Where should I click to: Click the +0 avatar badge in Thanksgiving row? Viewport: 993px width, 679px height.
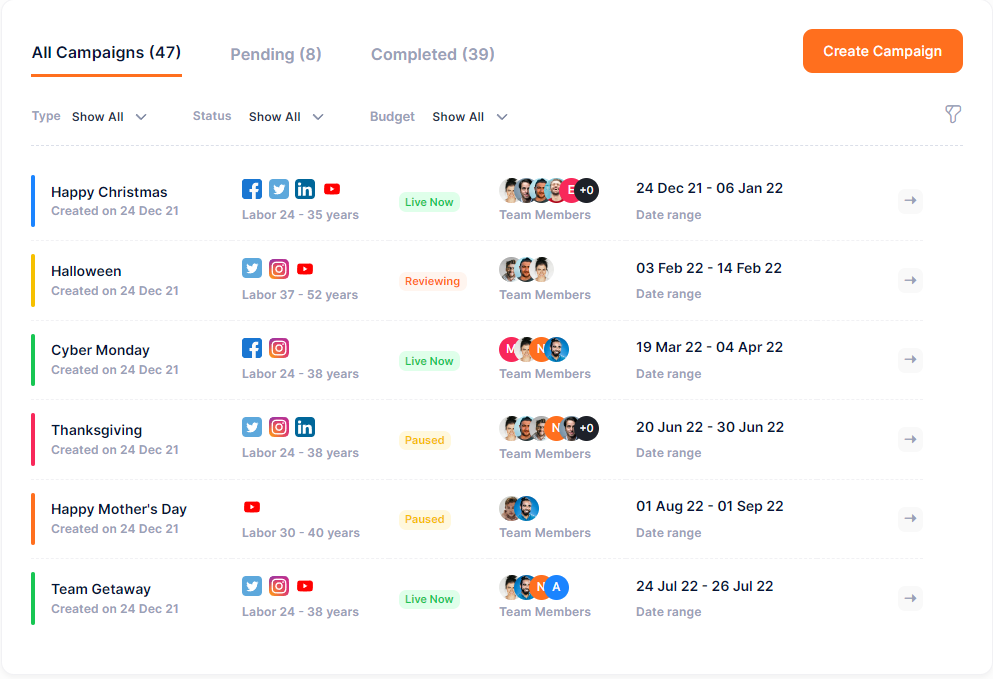tap(587, 428)
